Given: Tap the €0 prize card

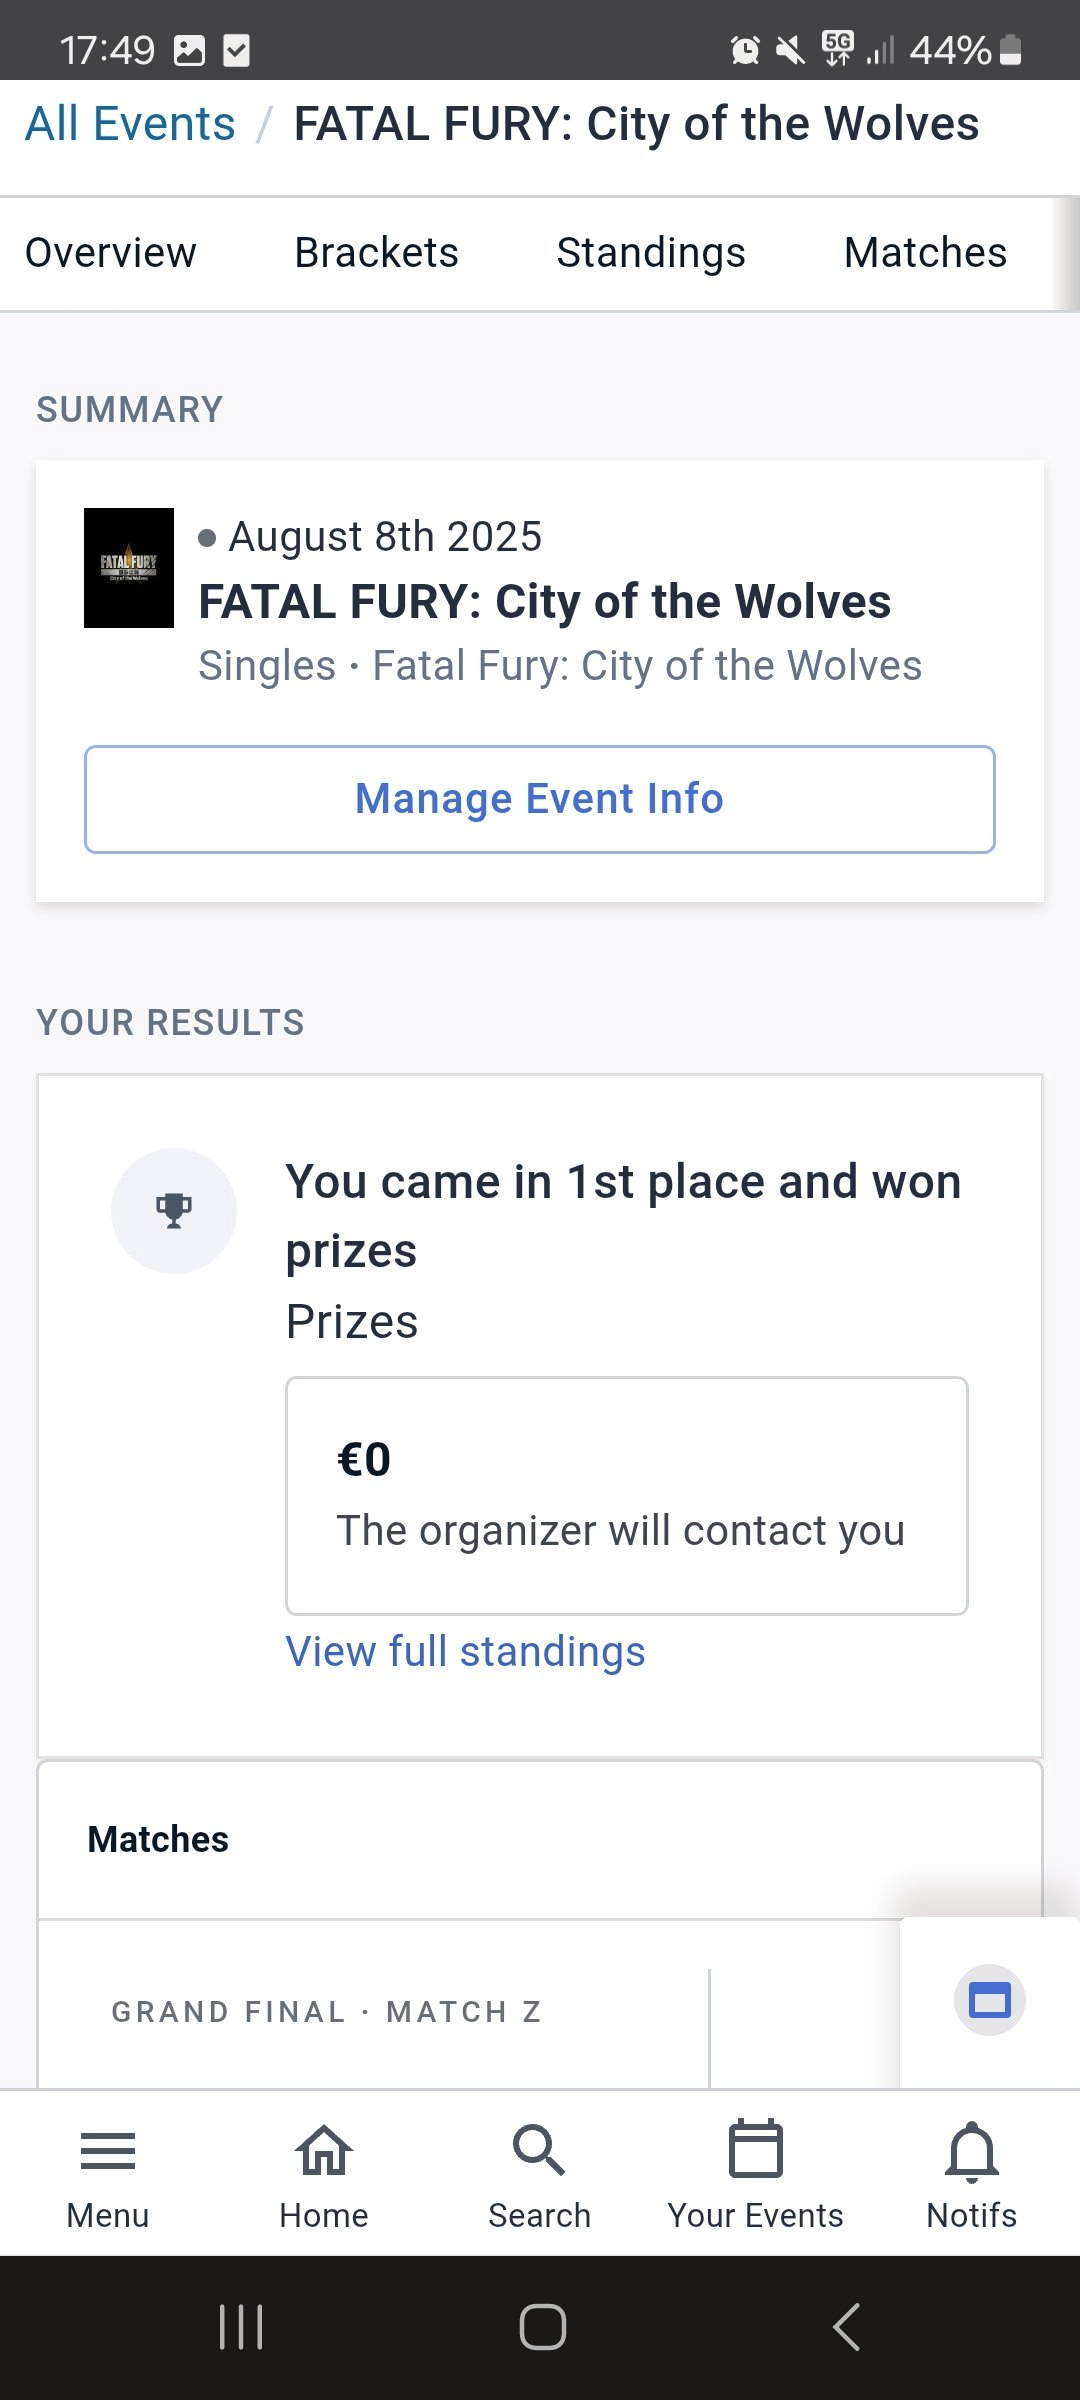Looking at the screenshot, I should [627, 1496].
